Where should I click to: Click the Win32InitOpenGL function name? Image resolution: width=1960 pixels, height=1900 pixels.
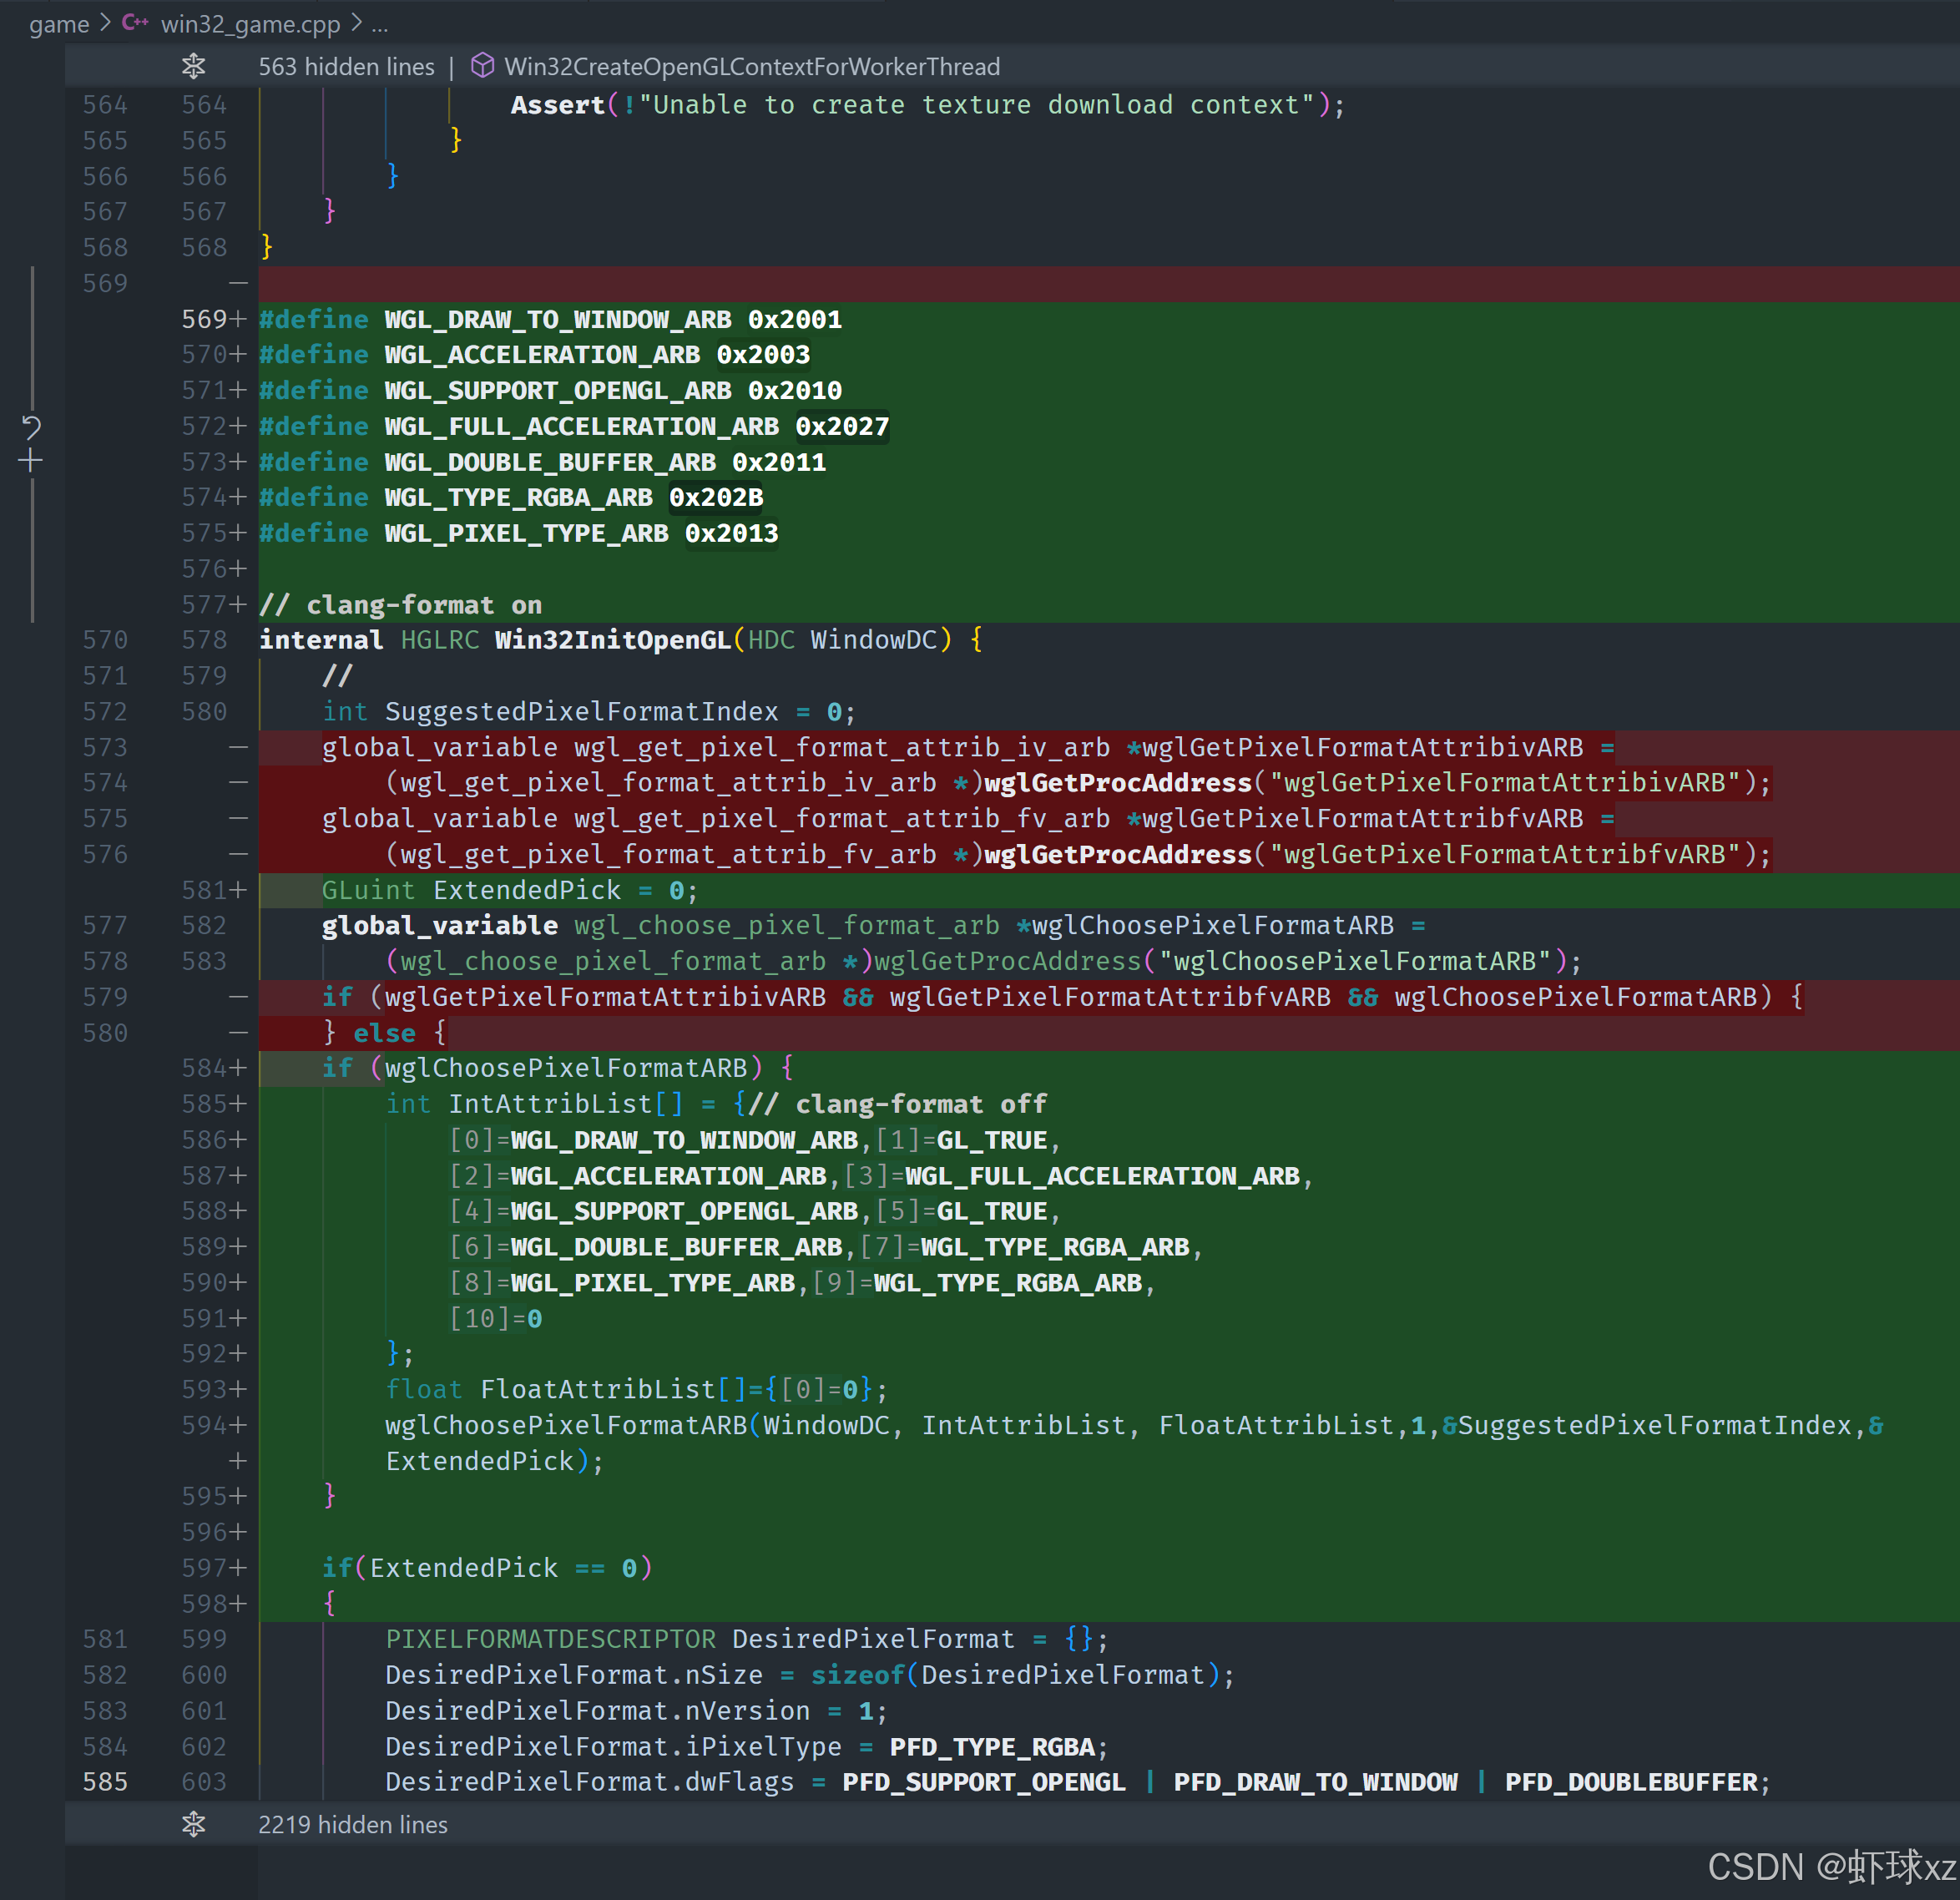tap(612, 640)
